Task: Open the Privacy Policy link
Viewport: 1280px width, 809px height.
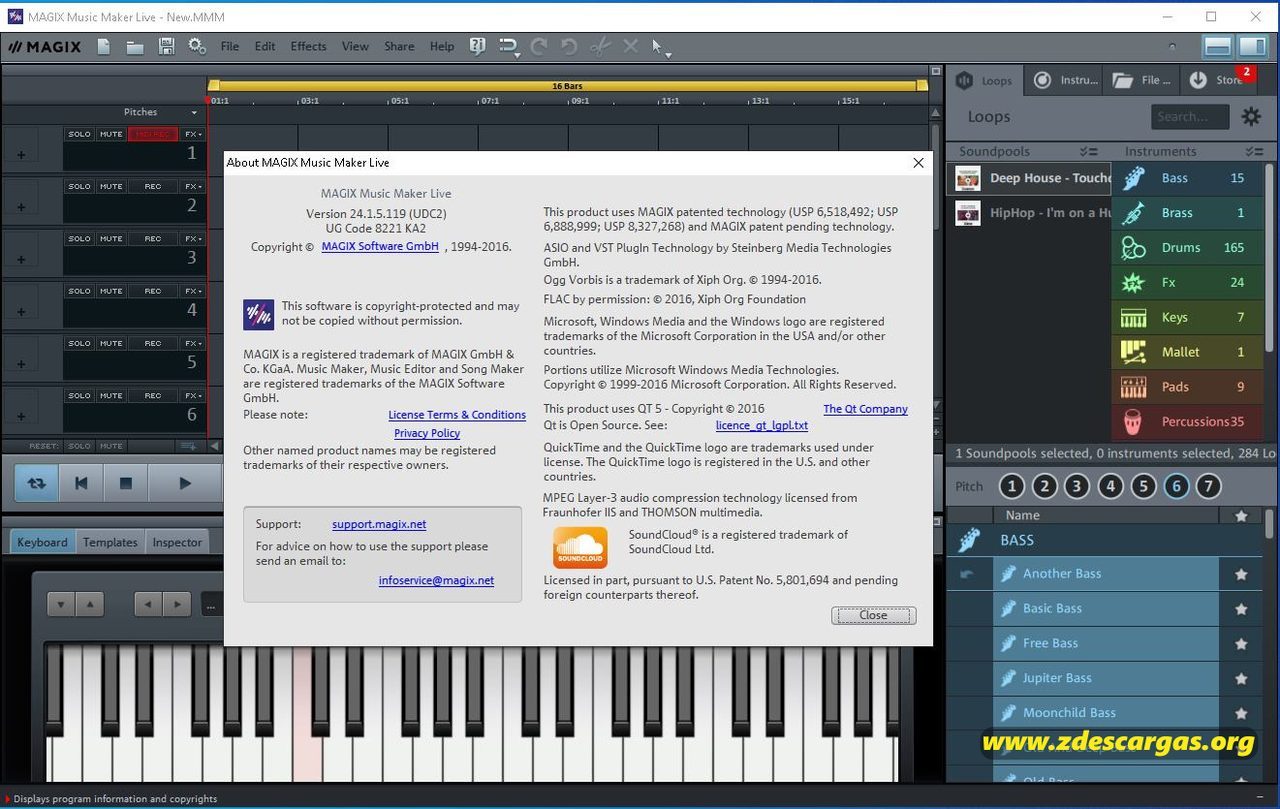Action: coord(427,433)
